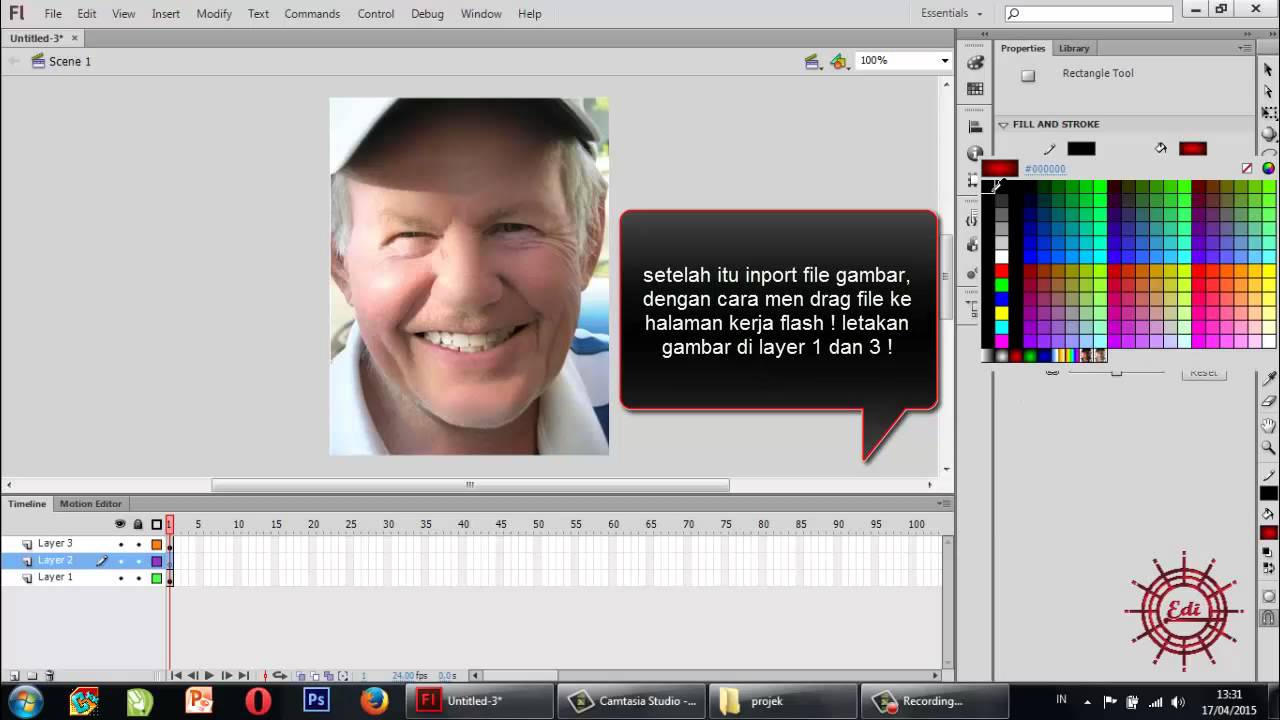Image resolution: width=1280 pixels, height=720 pixels.
Task: Click frame 1 playhead marker in ruler
Action: [x=170, y=524]
